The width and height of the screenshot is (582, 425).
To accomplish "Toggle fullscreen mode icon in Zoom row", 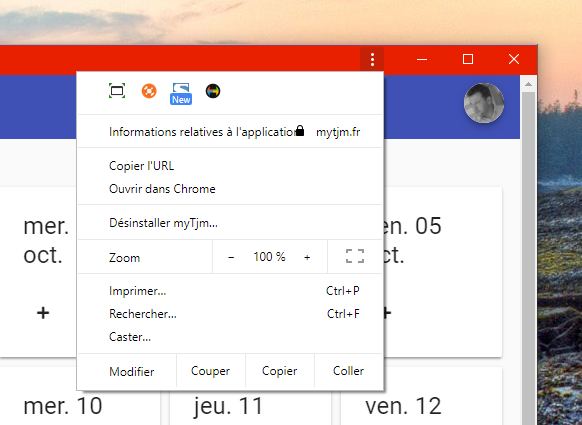I will click(x=355, y=256).
